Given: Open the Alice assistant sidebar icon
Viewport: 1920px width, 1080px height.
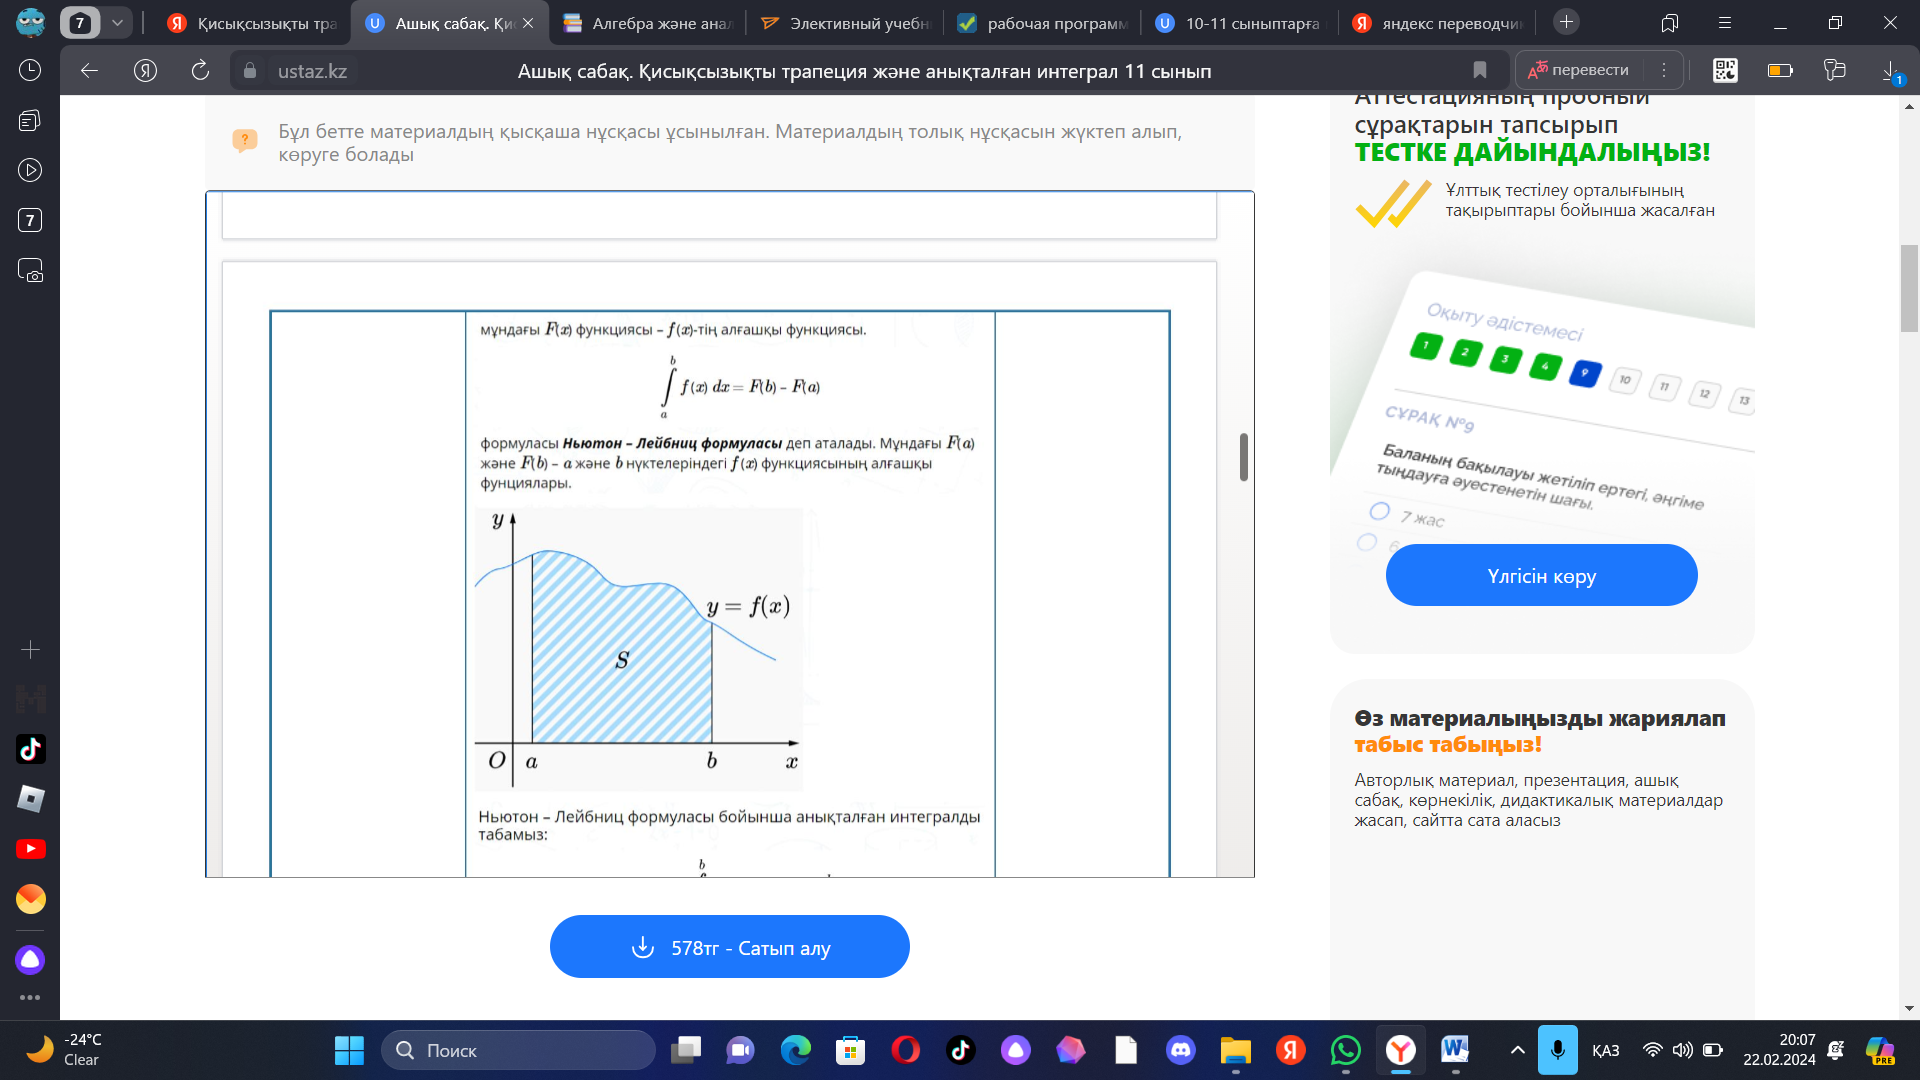Looking at the screenshot, I should pyautogui.click(x=30, y=960).
